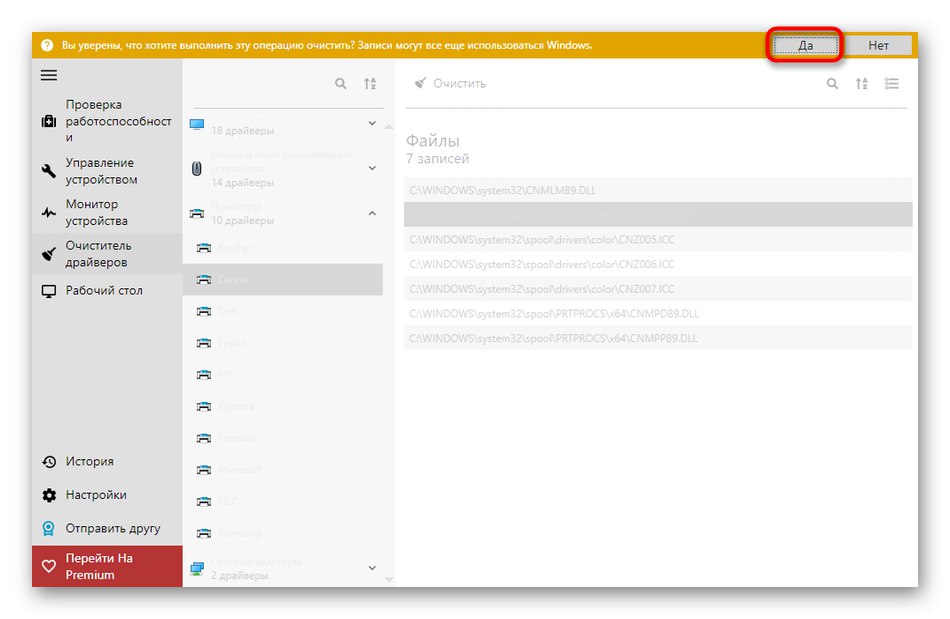Select Samsung printer driver

tap(283, 534)
